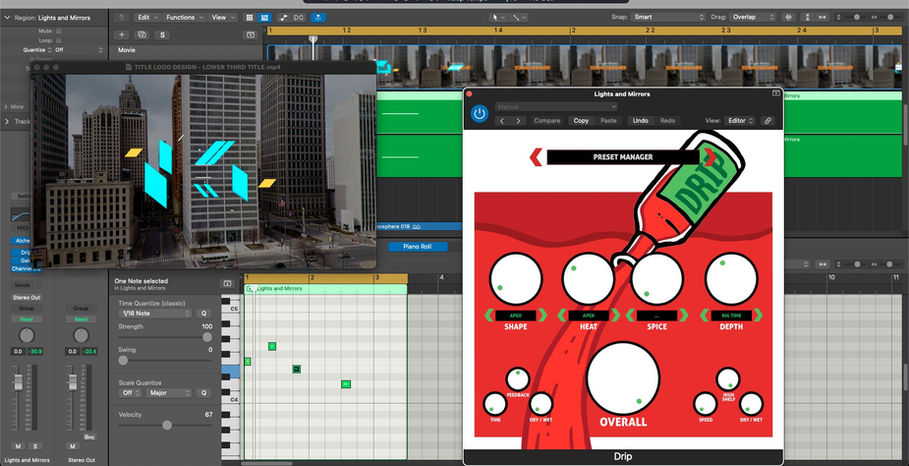Open the Edit menu in tracks area
The image size is (909, 466).
tap(146, 17)
